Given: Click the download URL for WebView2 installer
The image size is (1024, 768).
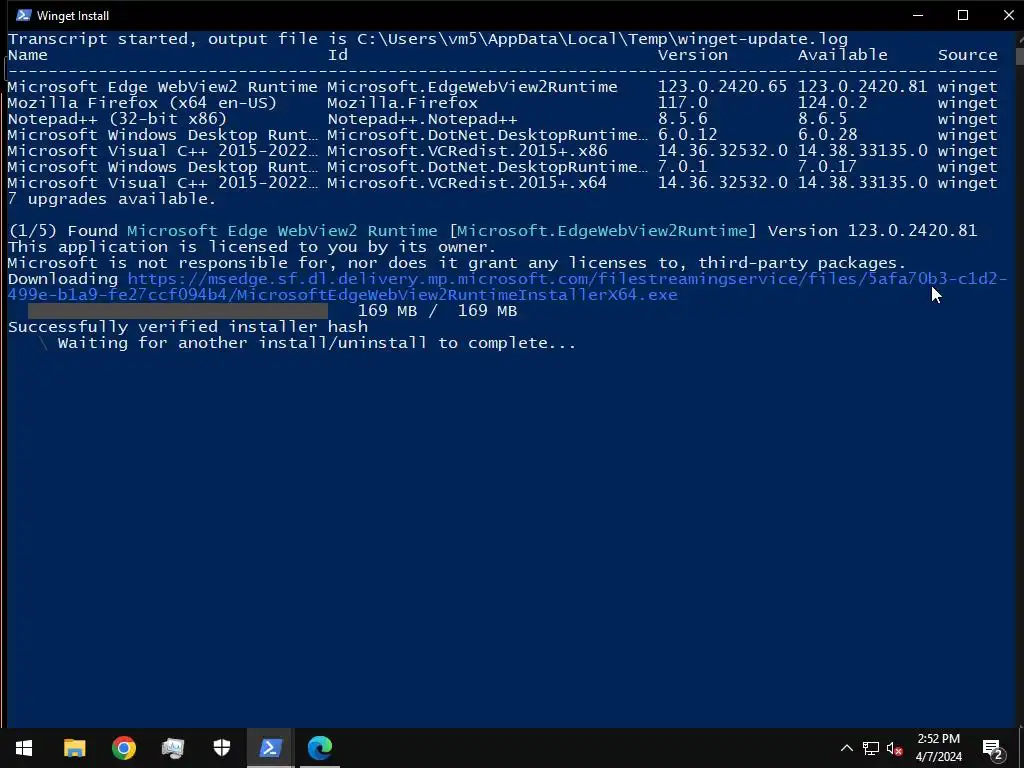Looking at the screenshot, I should pyautogui.click(x=507, y=287).
